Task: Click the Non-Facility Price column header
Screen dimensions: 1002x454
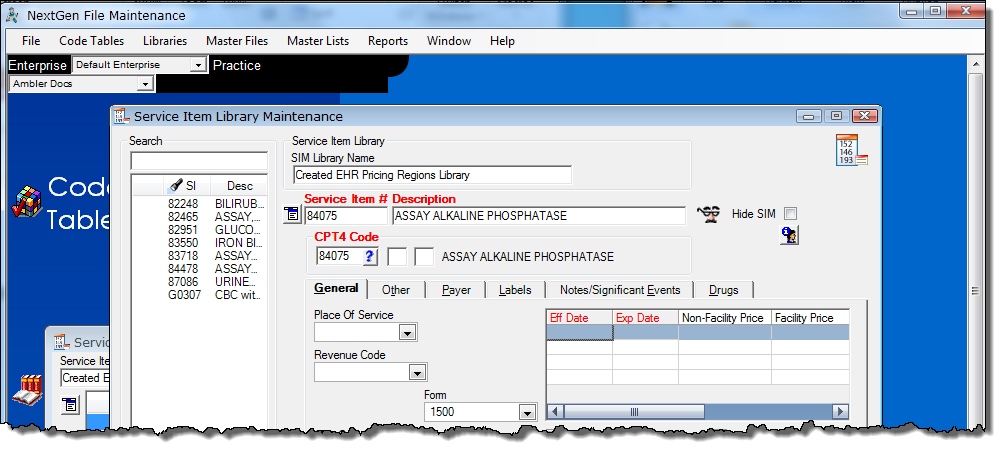Action: [725, 318]
